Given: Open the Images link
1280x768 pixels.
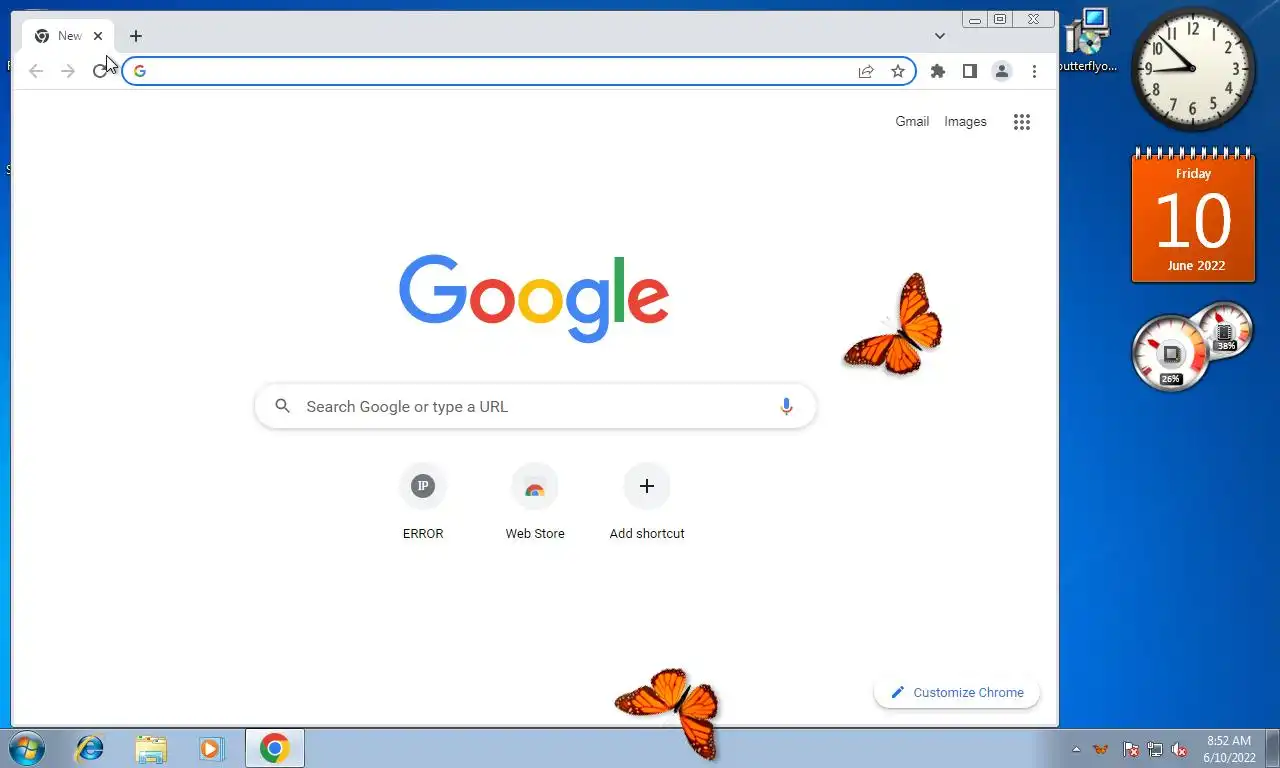Looking at the screenshot, I should (x=965, y=122).
